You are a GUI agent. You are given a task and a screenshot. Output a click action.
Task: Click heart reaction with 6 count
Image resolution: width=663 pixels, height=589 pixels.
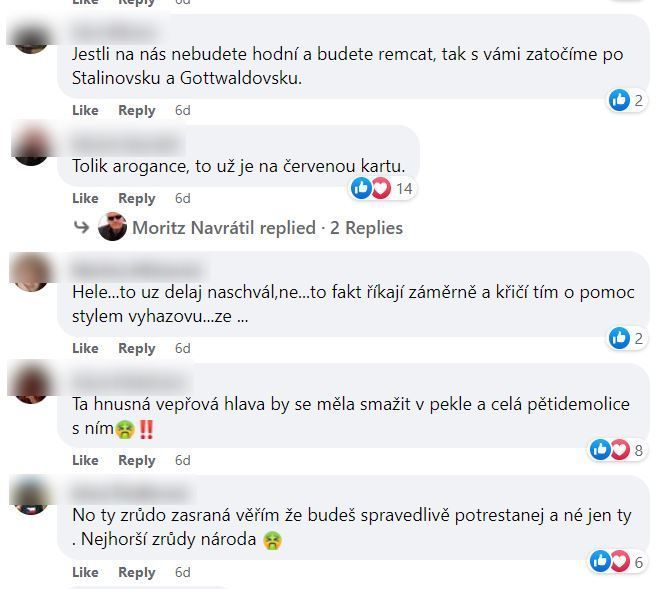pos(620,562)
